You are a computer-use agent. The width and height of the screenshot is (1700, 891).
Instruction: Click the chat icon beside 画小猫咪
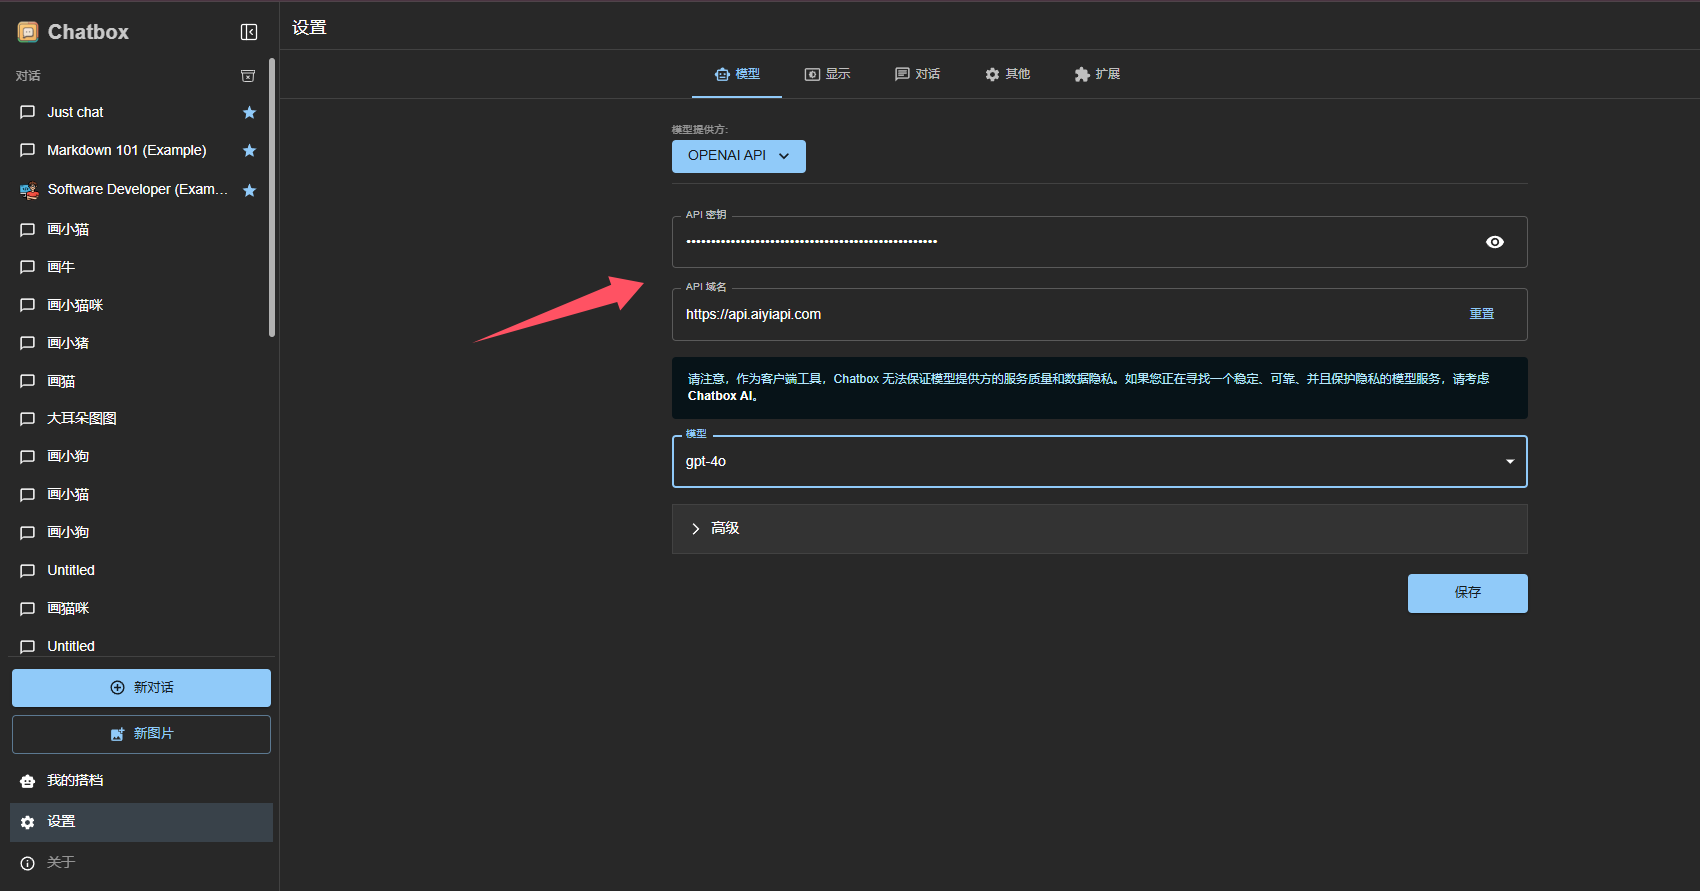point(28,305)
